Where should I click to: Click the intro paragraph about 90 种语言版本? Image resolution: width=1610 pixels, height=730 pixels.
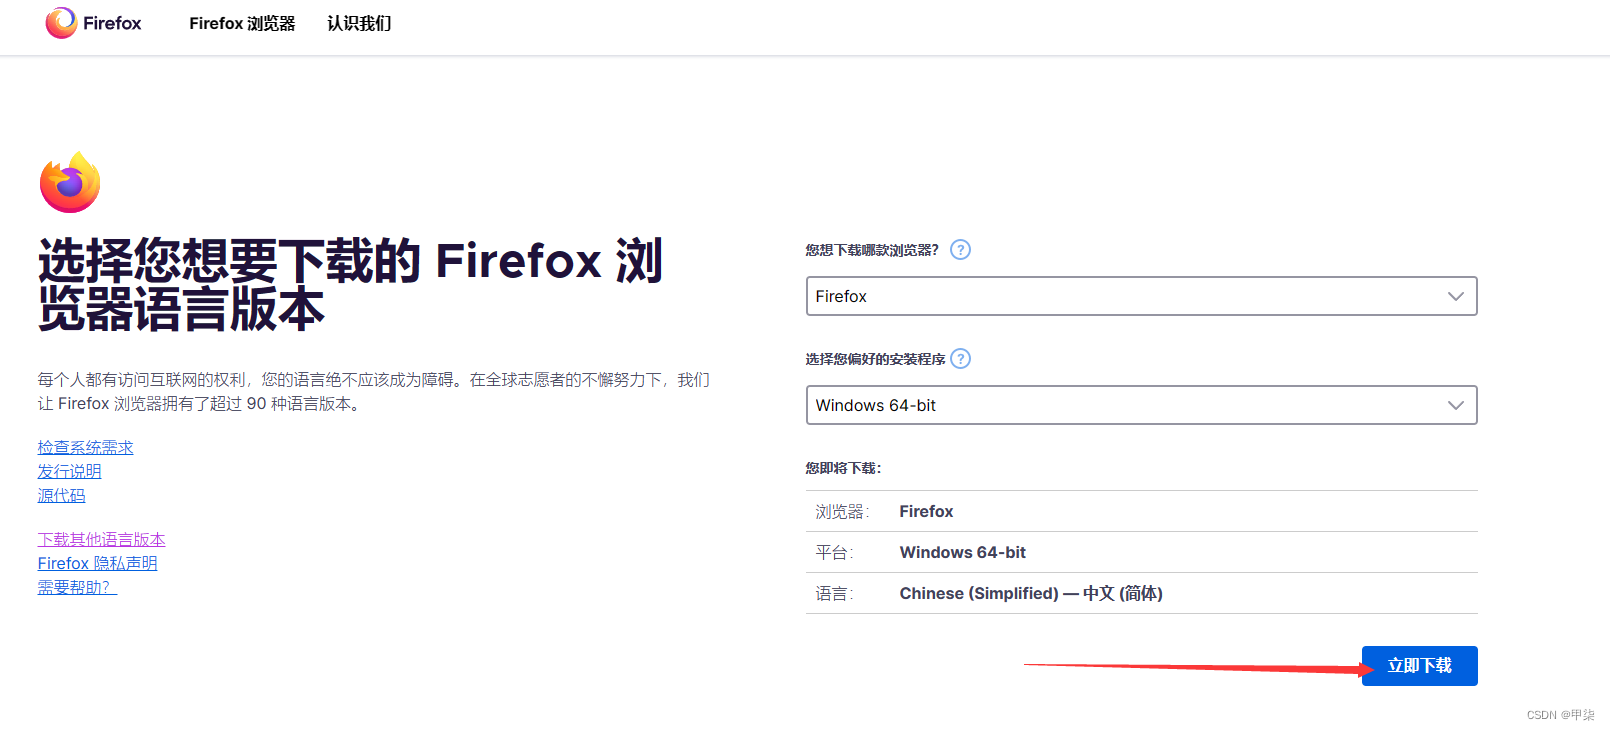pyautogui.click(x=374, y=392)
